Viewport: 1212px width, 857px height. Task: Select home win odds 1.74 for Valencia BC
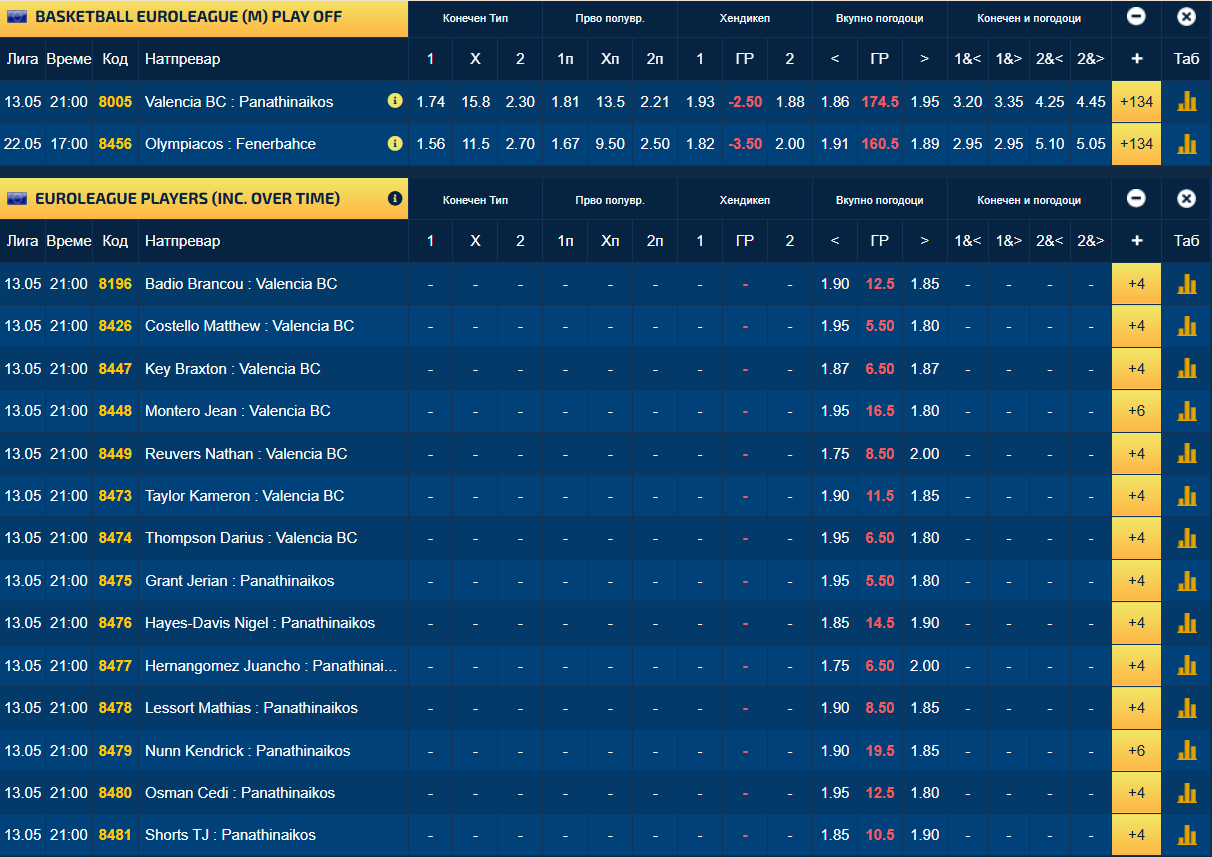[430, 102]
